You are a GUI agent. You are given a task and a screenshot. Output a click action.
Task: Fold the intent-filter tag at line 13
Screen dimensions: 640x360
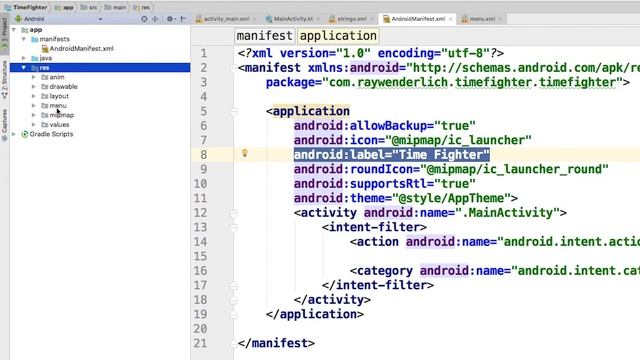(233, 227)
